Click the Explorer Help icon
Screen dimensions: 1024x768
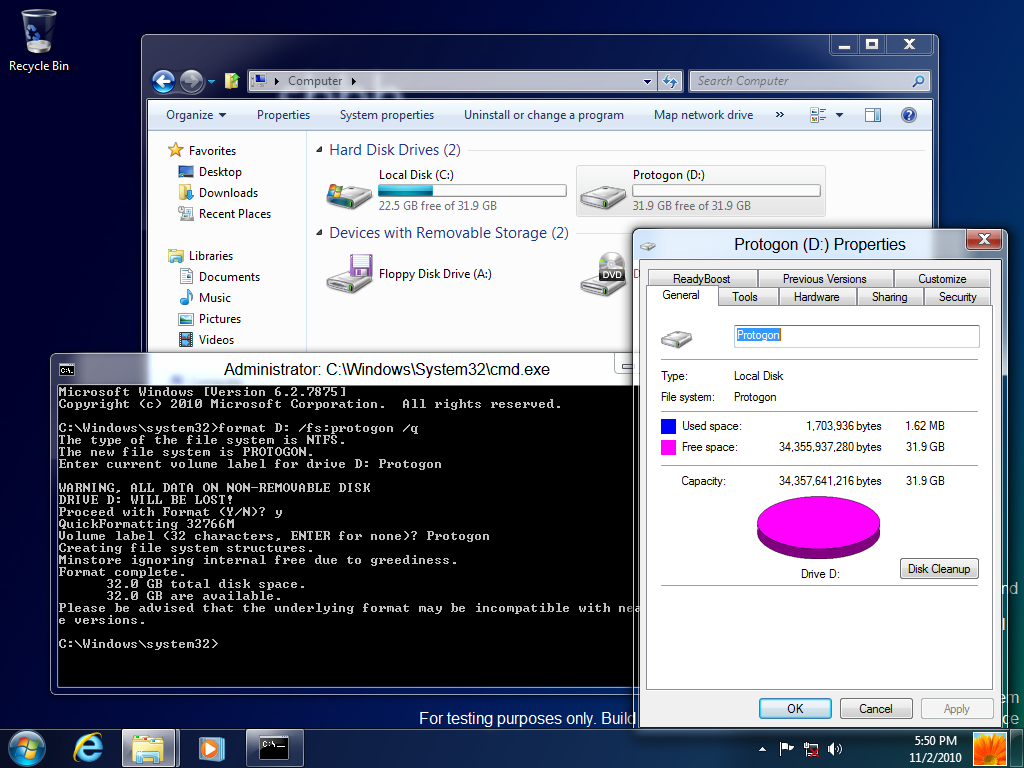pyautogui.click(x=908, y=115)
